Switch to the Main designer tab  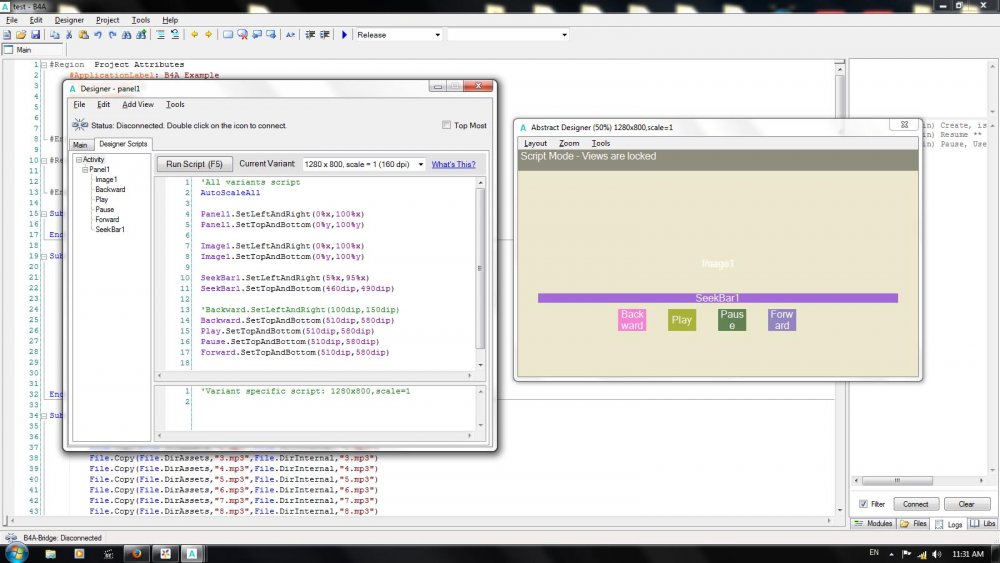point(80,145)
